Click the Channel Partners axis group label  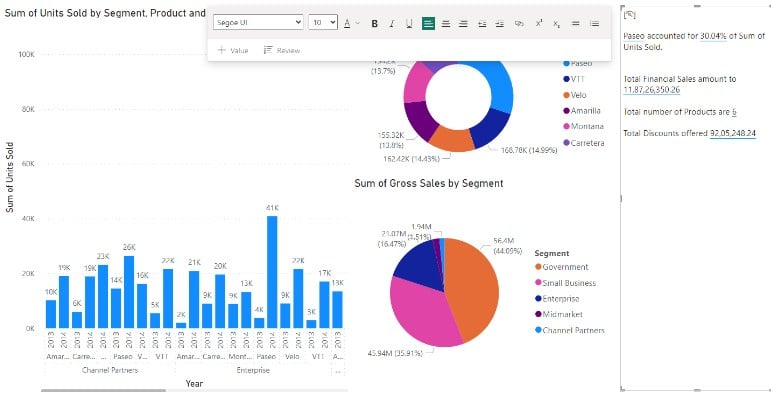(110, 370)
